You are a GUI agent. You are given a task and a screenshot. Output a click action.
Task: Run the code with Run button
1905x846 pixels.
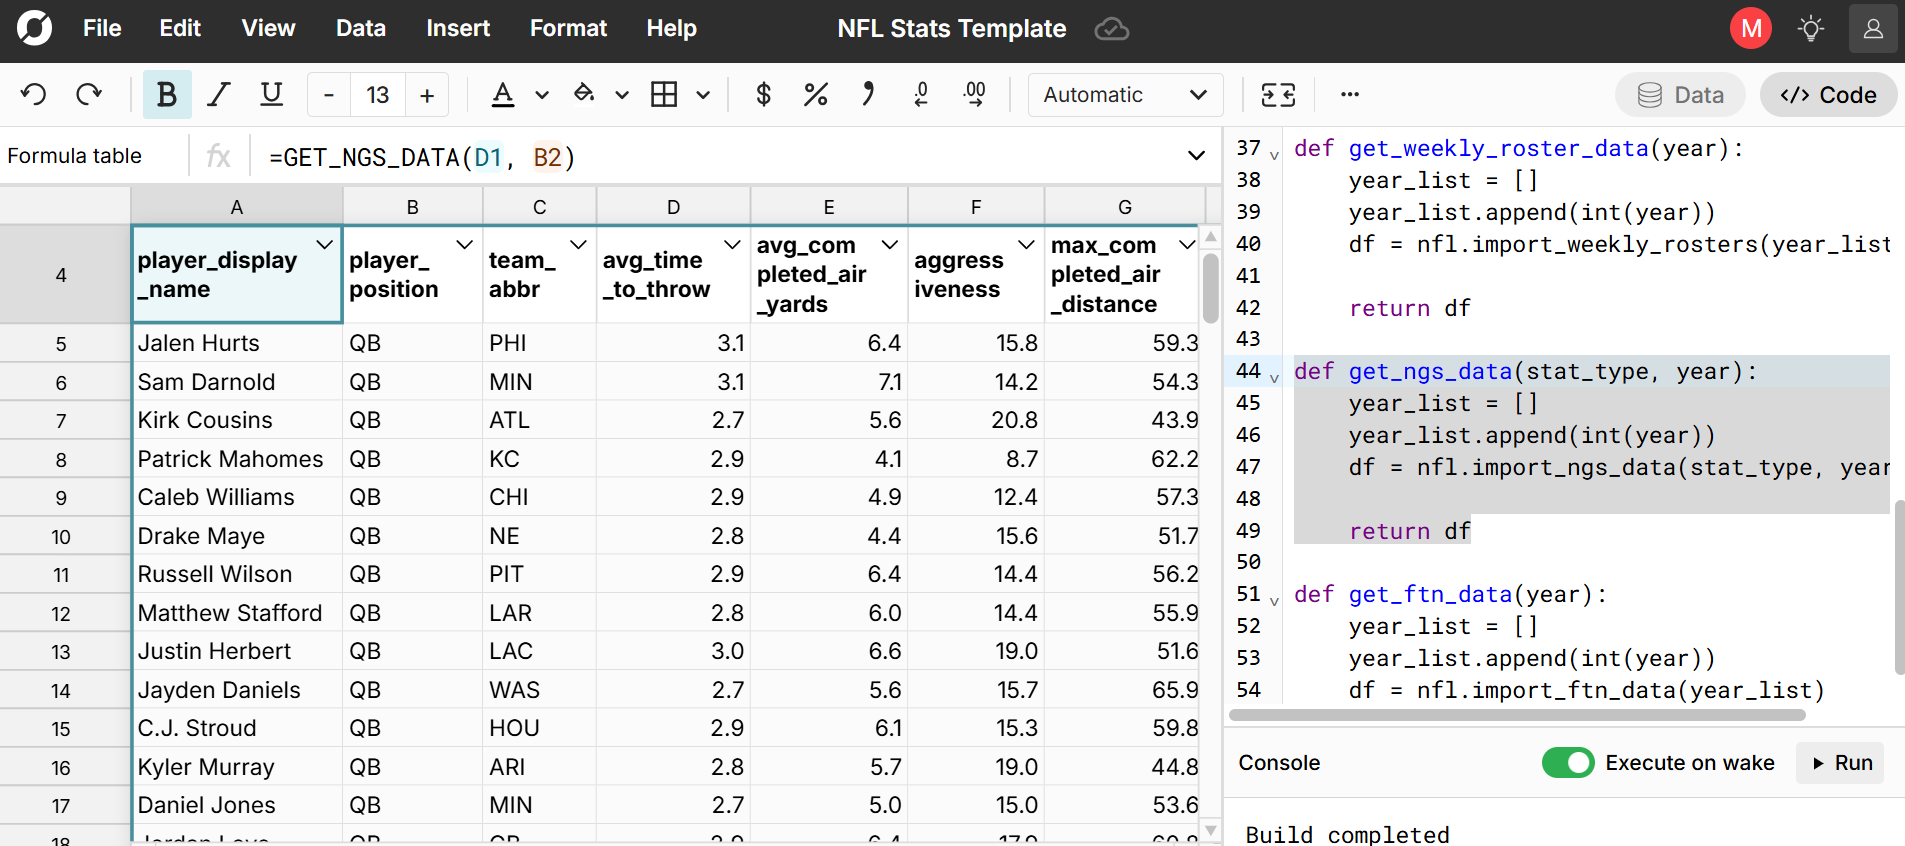coord(1841,763)
